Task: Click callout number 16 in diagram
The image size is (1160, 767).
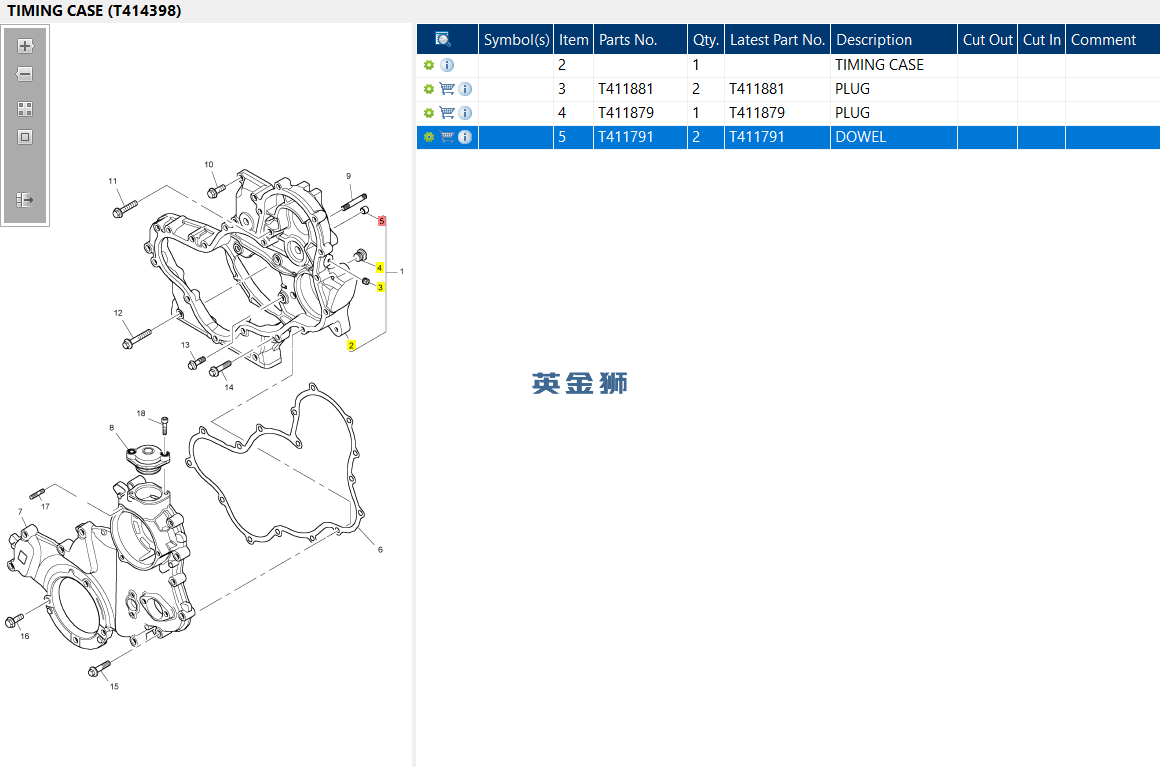Action: 25,636
